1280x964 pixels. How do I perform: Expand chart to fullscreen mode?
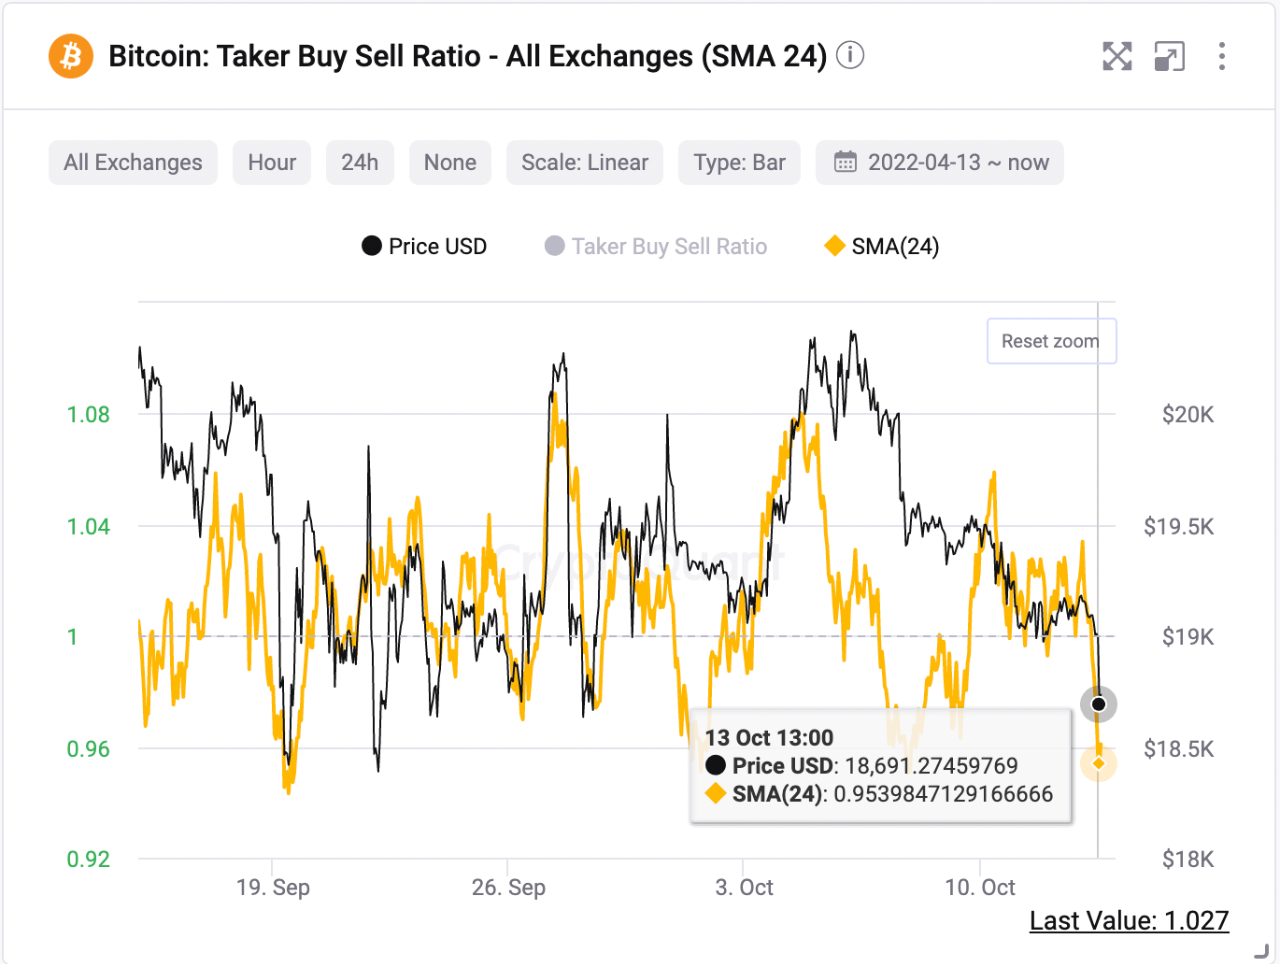[1117, 57]
